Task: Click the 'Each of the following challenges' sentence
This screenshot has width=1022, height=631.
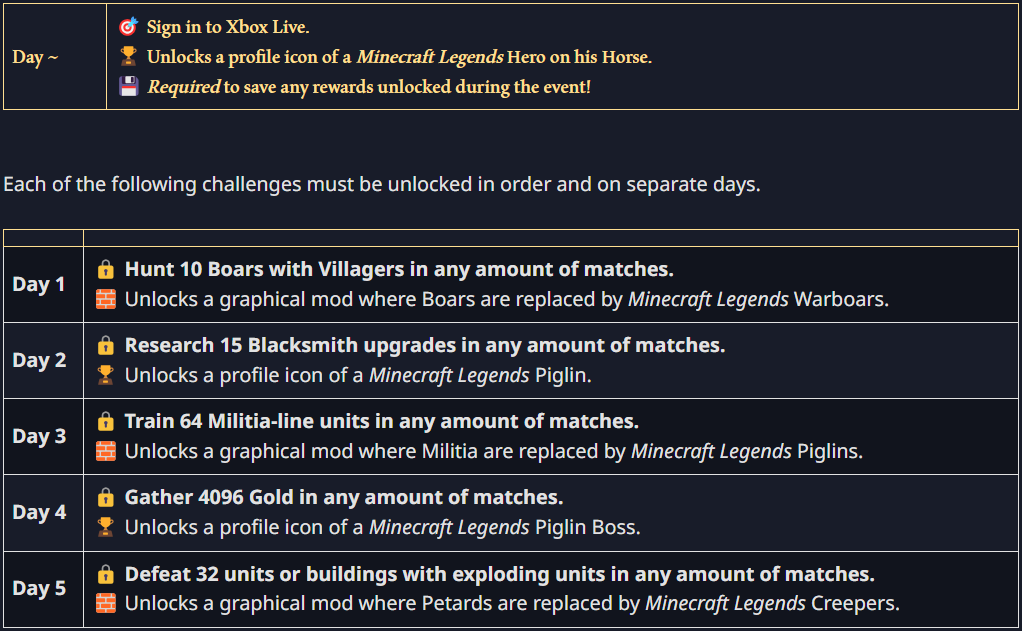Action: 382,184
